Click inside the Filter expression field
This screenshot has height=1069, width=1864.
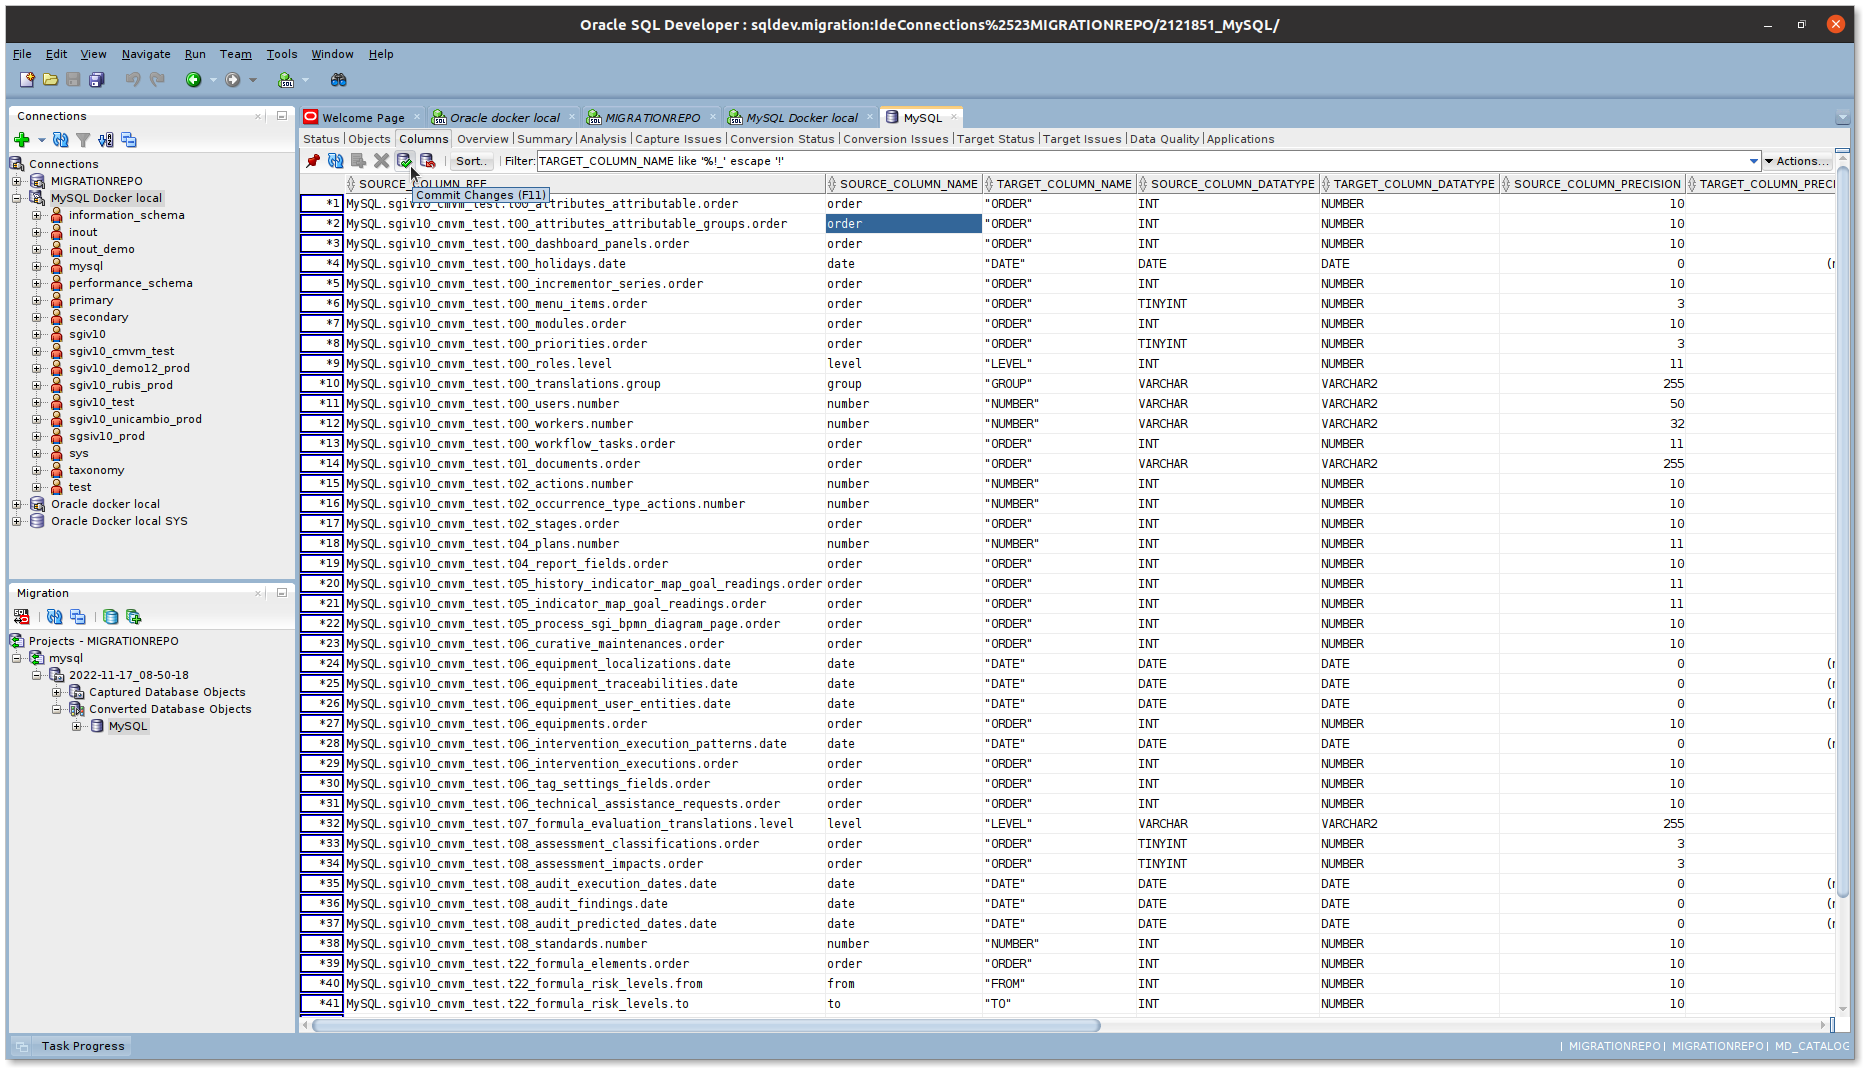point(900,161)
